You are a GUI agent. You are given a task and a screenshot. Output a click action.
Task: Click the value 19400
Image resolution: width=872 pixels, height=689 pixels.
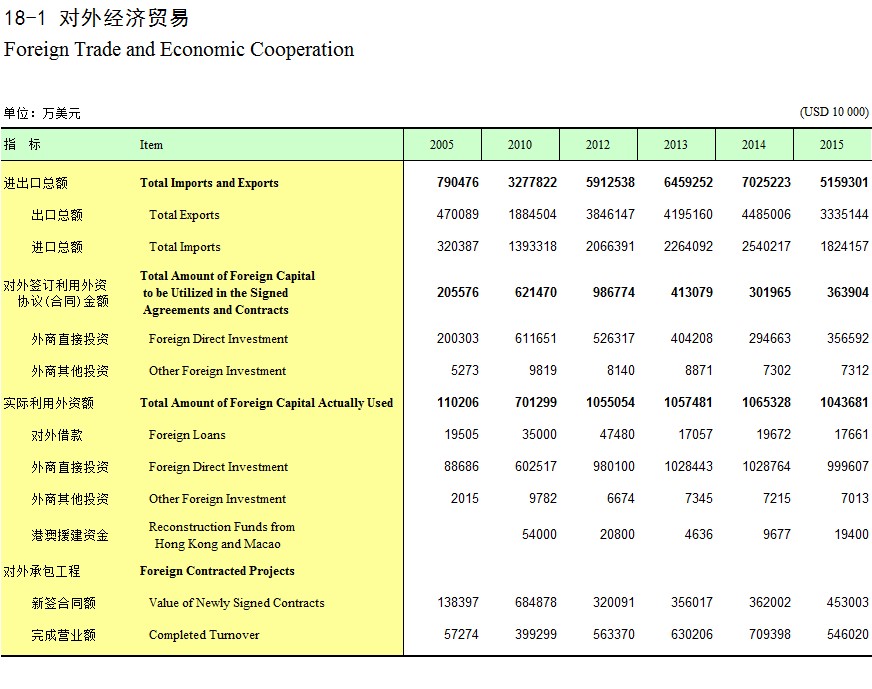(x=851, y=534)
